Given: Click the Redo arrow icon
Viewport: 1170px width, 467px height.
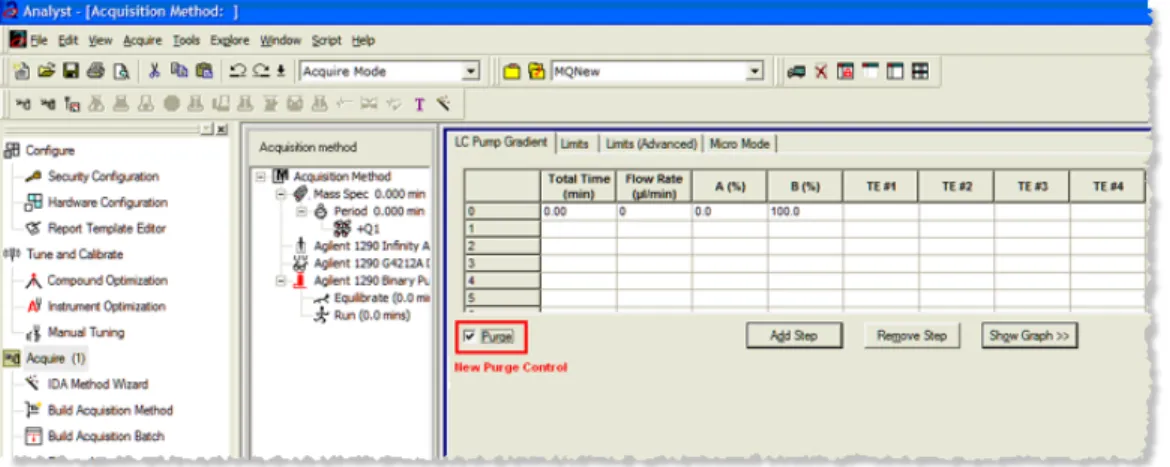Looking at the screenshot, I should [260, 72].
